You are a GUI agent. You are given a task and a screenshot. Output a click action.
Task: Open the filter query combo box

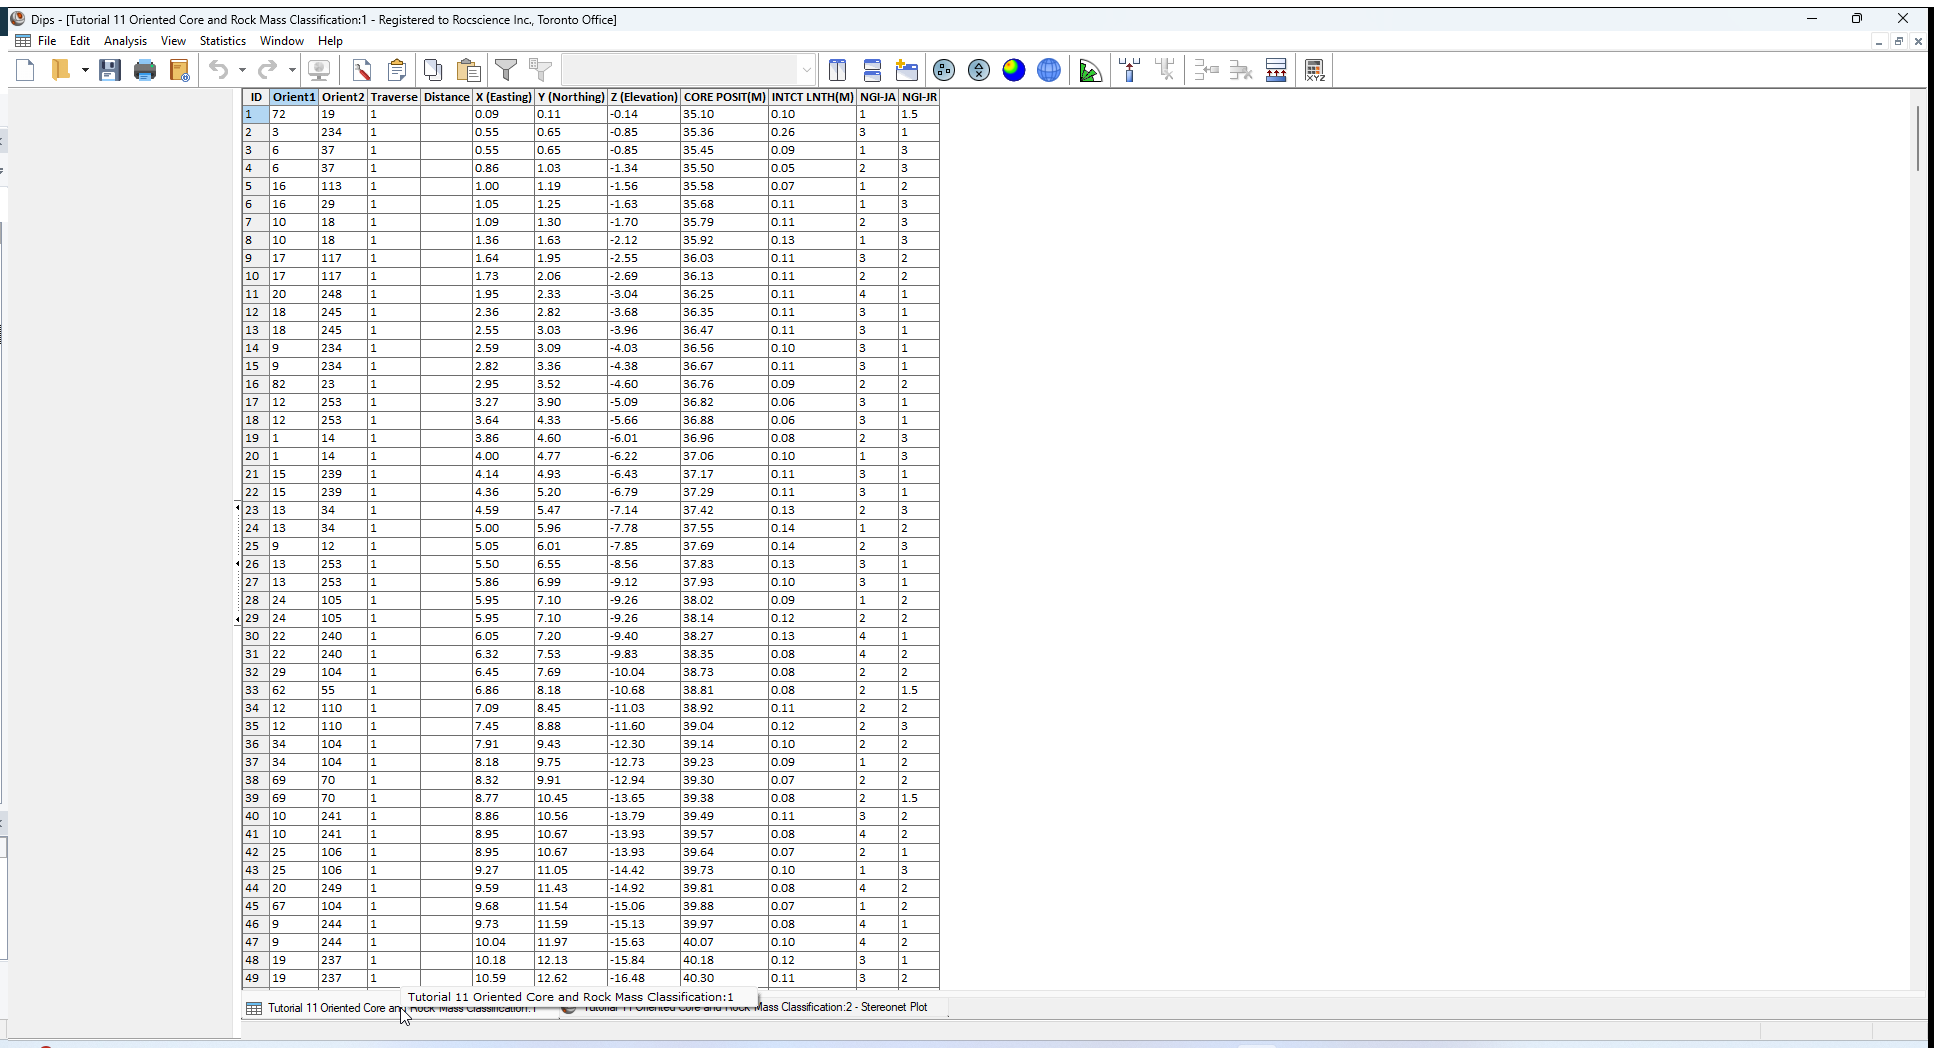[806, 69]
